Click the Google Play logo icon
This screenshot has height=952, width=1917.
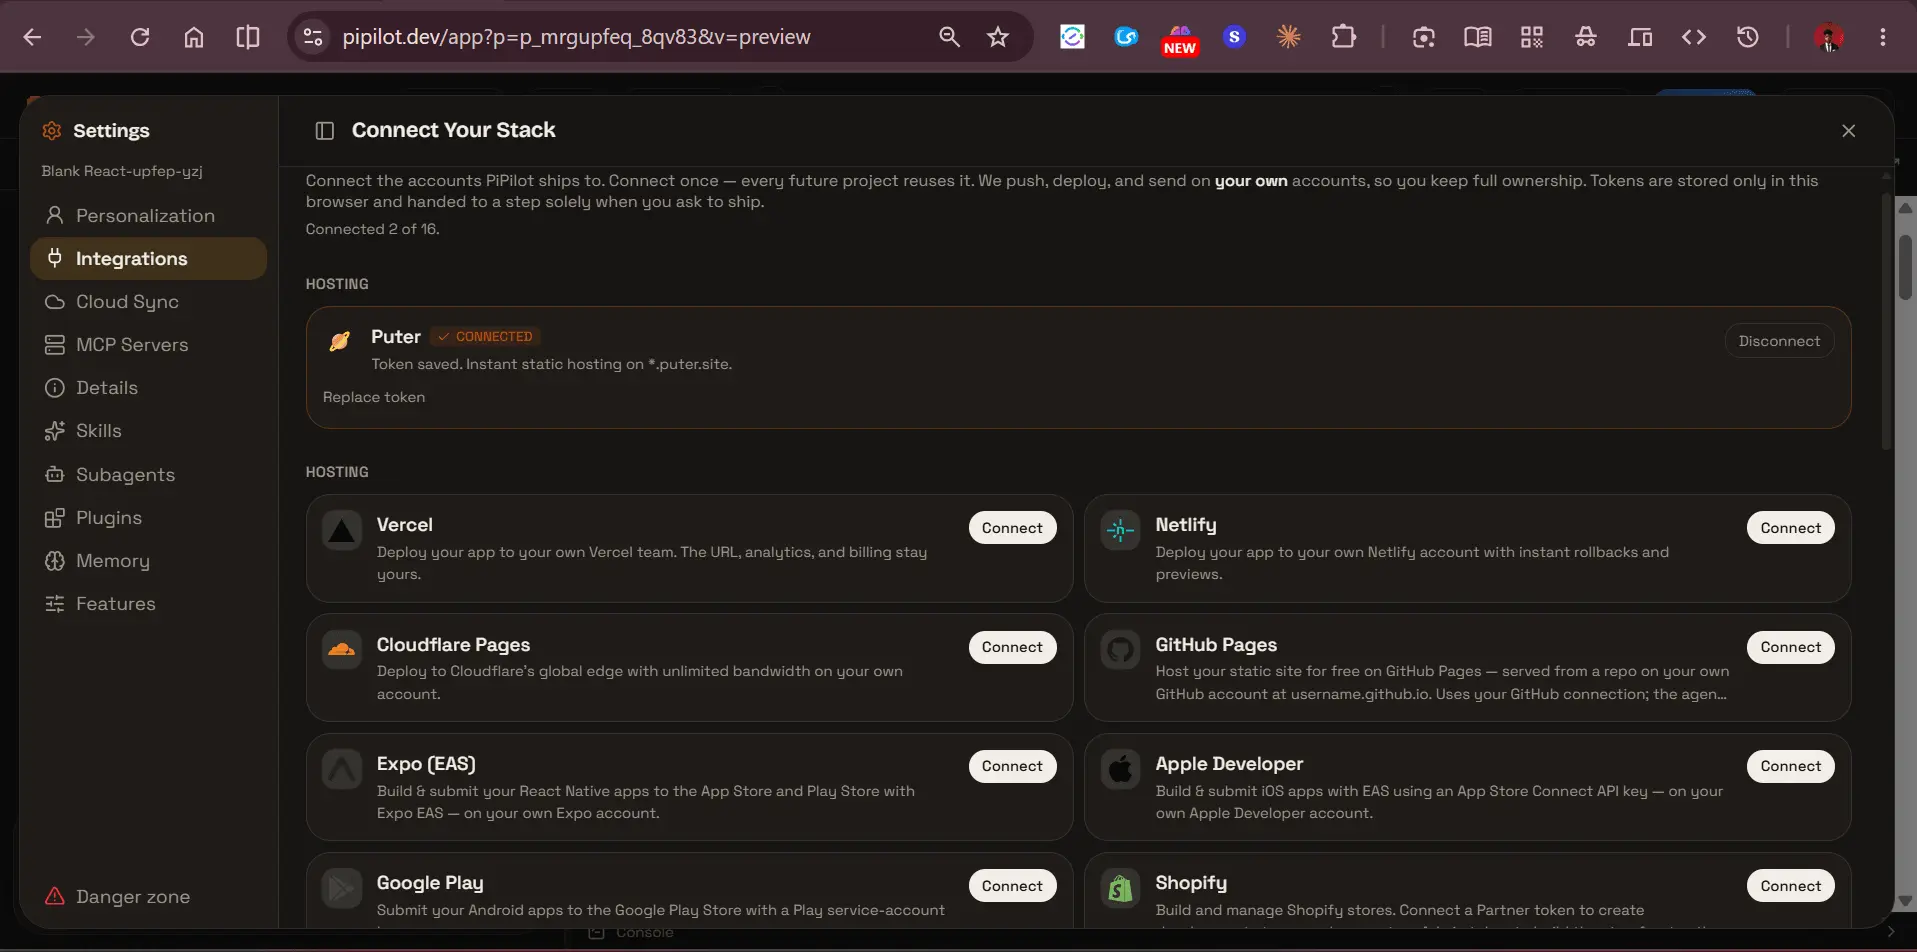[x=342, y=888]
